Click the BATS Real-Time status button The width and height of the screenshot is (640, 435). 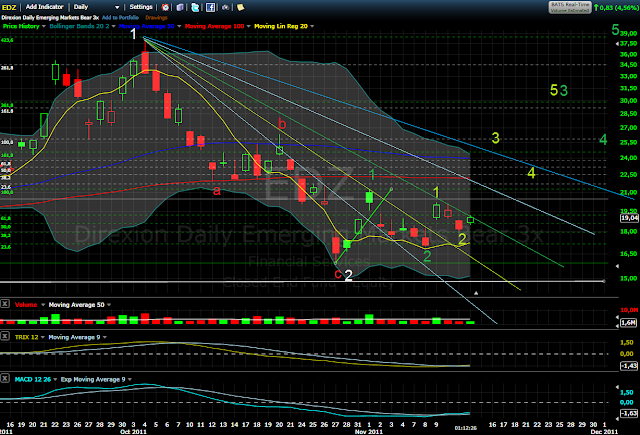570,7
